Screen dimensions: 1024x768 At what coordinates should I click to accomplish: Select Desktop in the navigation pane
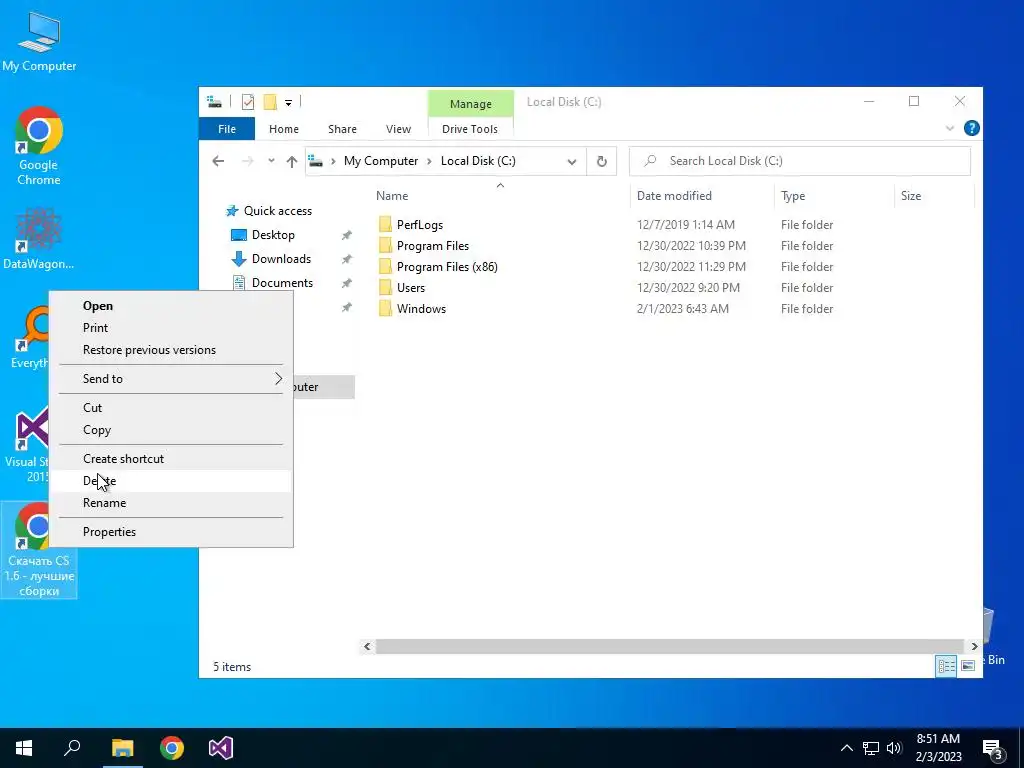point(273,235)
